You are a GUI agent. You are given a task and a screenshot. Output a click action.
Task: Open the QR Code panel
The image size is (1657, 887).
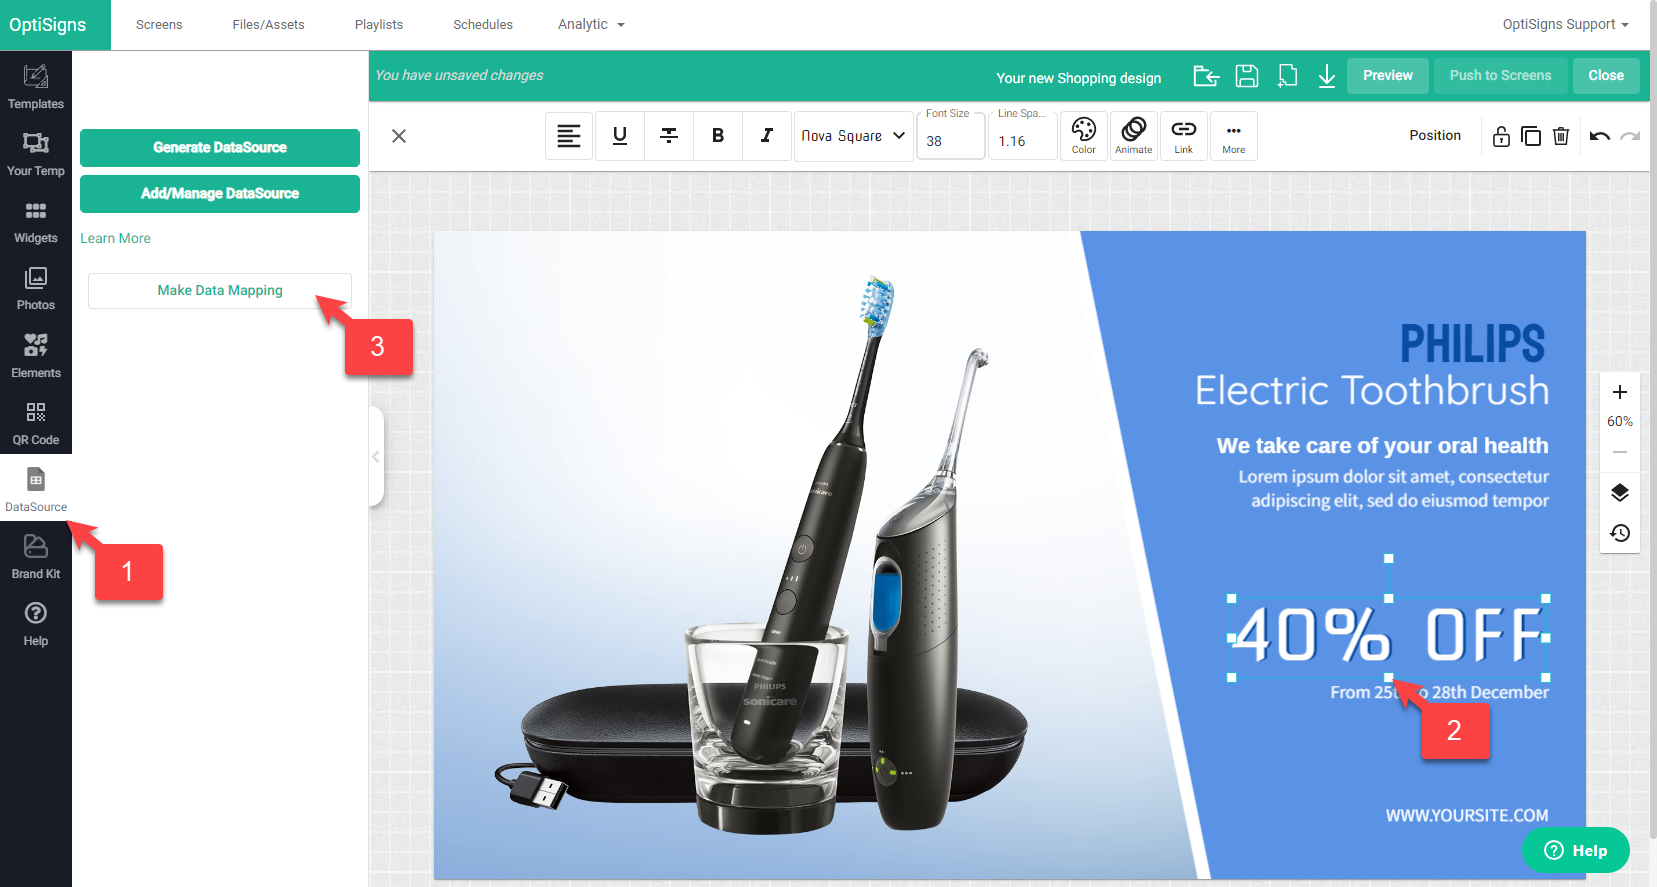(36, 422)
